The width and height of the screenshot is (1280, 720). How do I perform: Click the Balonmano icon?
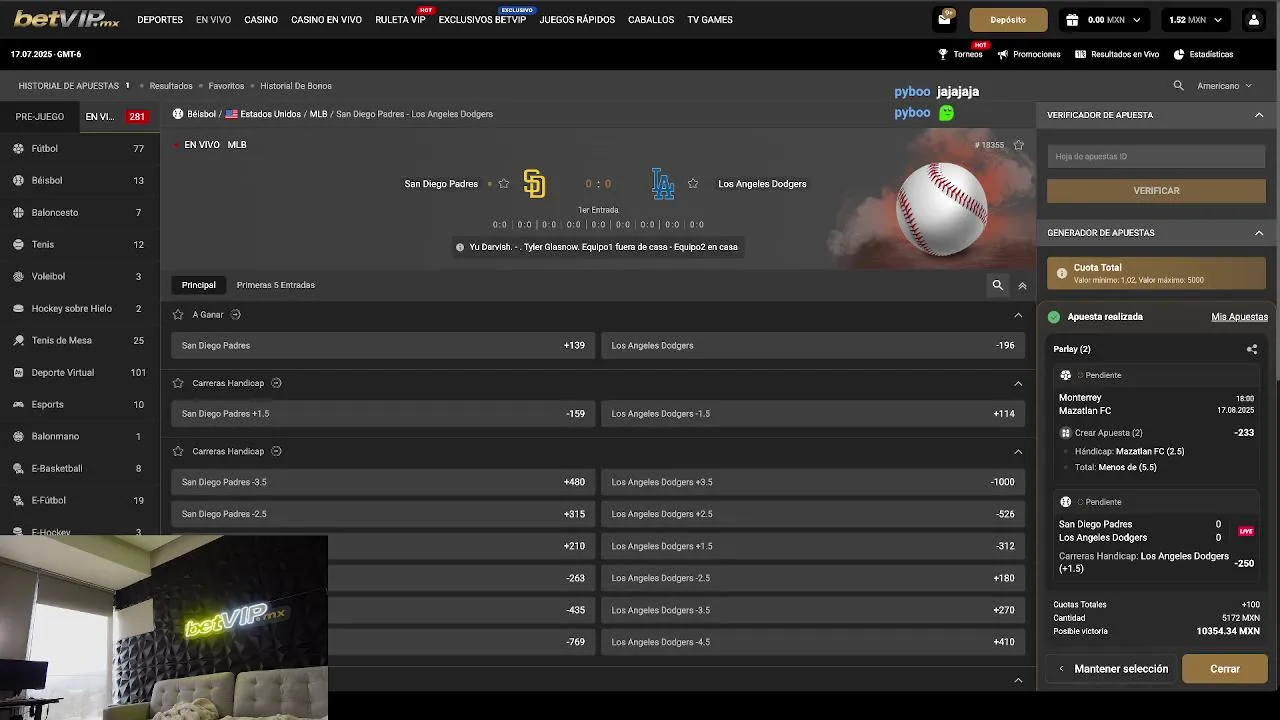coord(19,436)
